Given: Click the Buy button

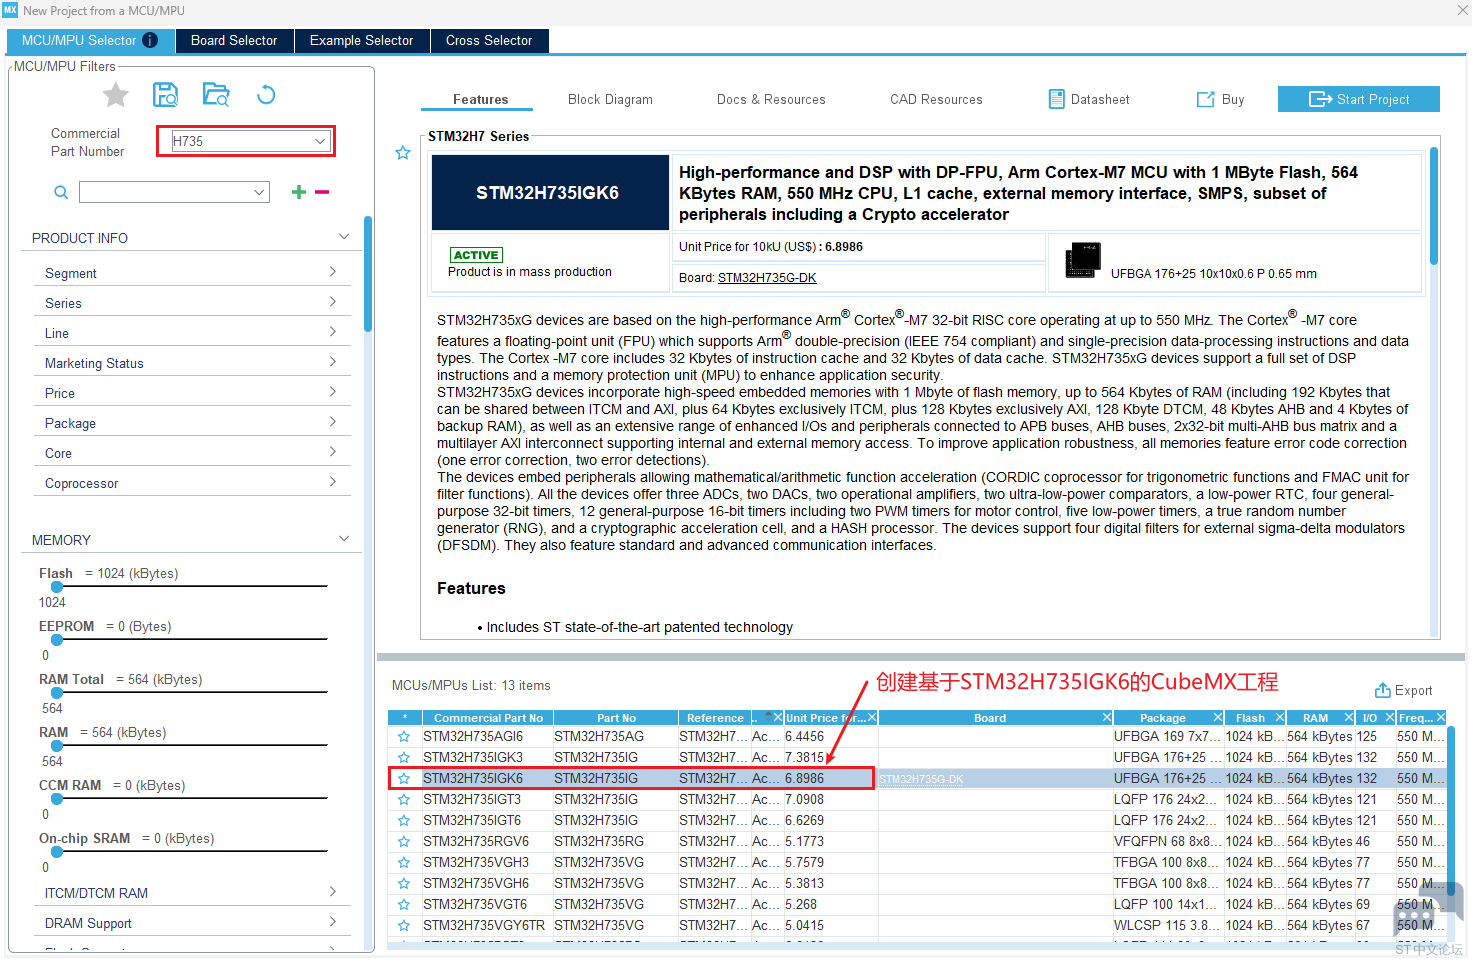Looking at the screenshot, I should pyautogui.click(x=1221, y=99).
